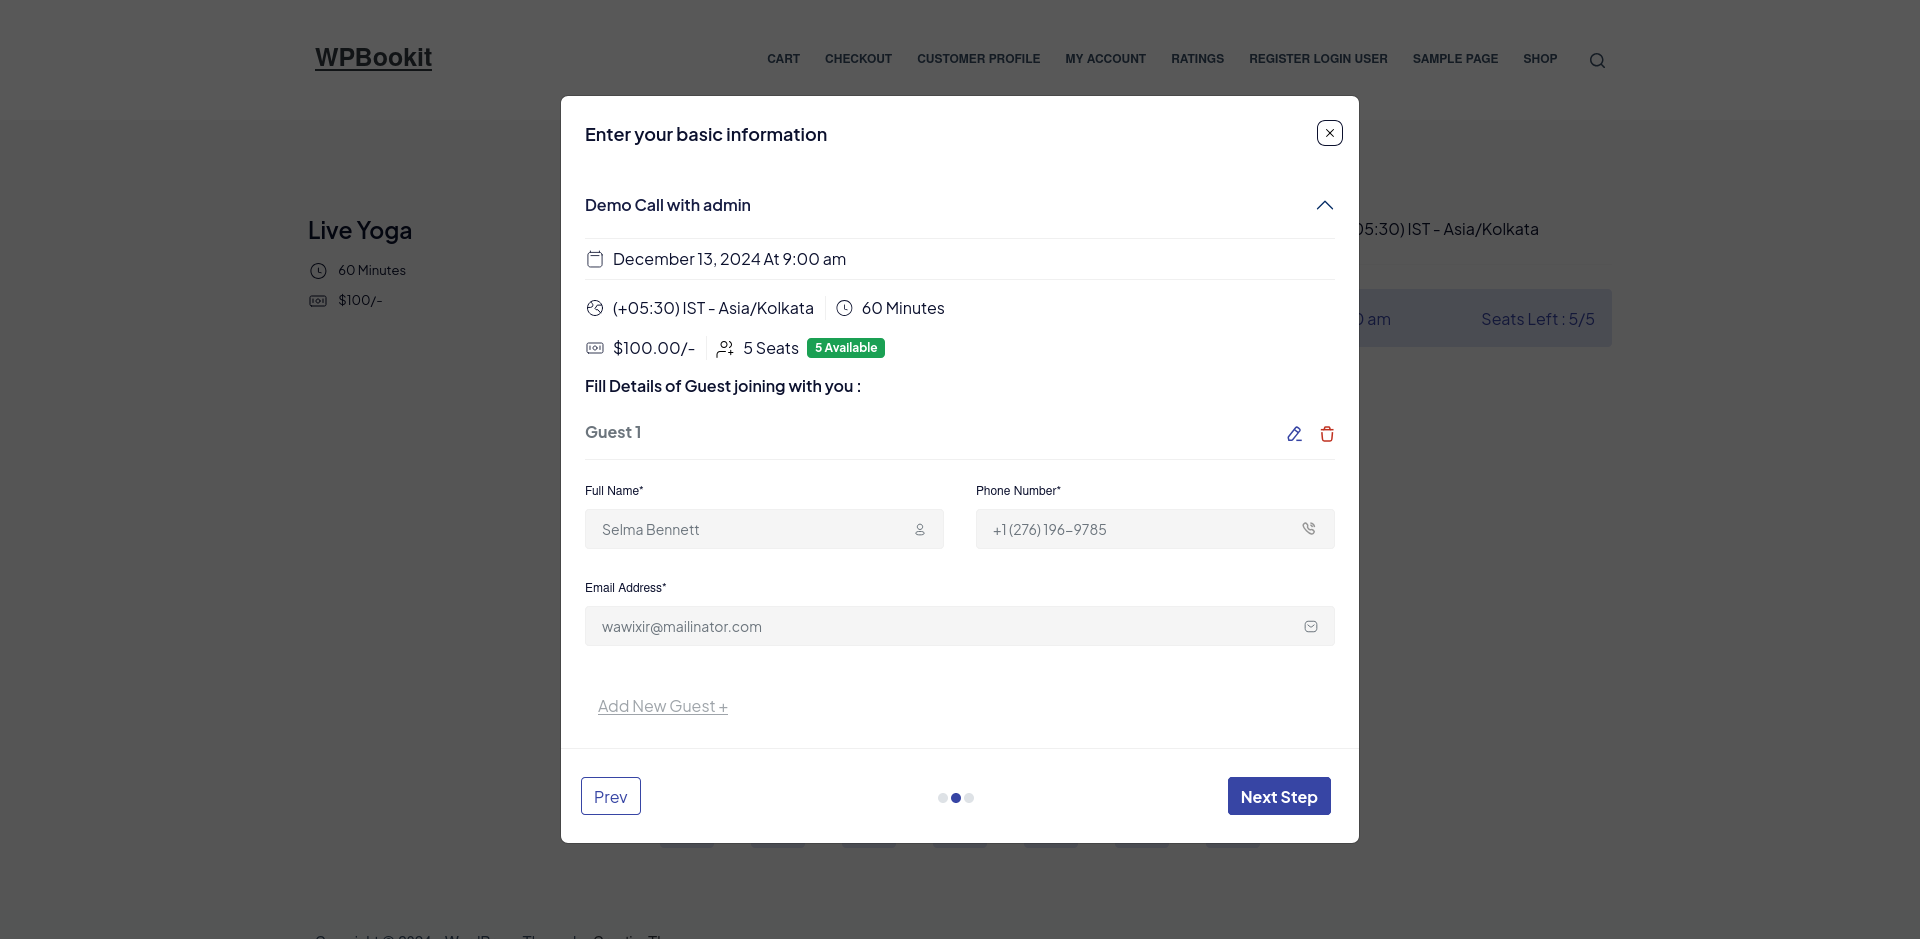
Task: Edit Guest 1 with the pencil icon
Action: point(1294,434)
